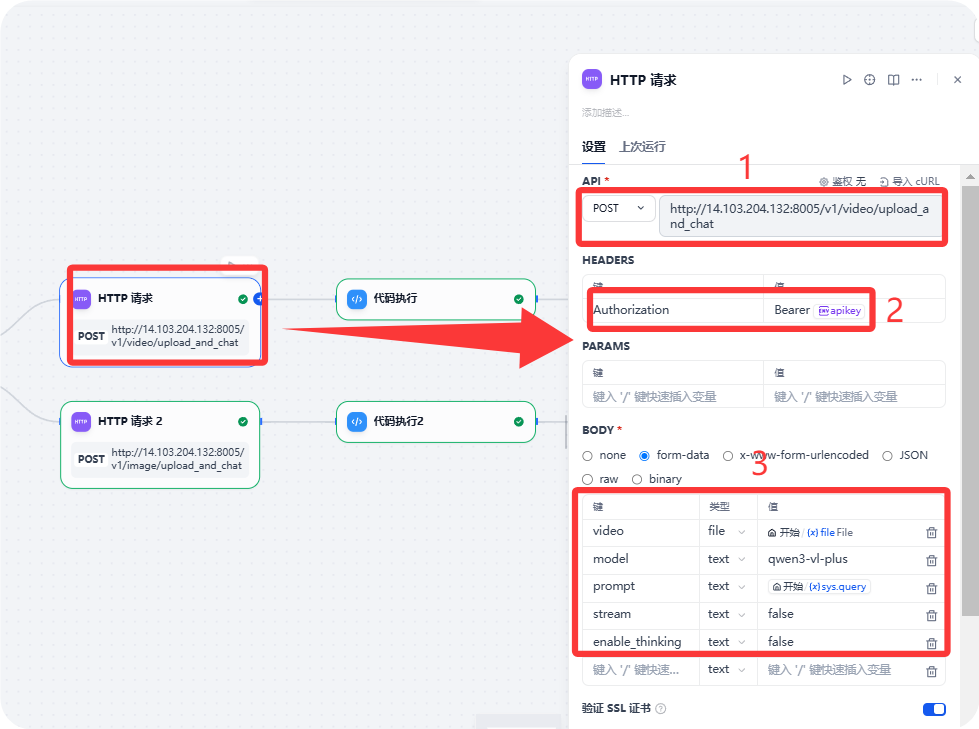The width and height of the screenshot is (979, 729).
Task: Click the sys.query variable tag
Action: (819, 587)
